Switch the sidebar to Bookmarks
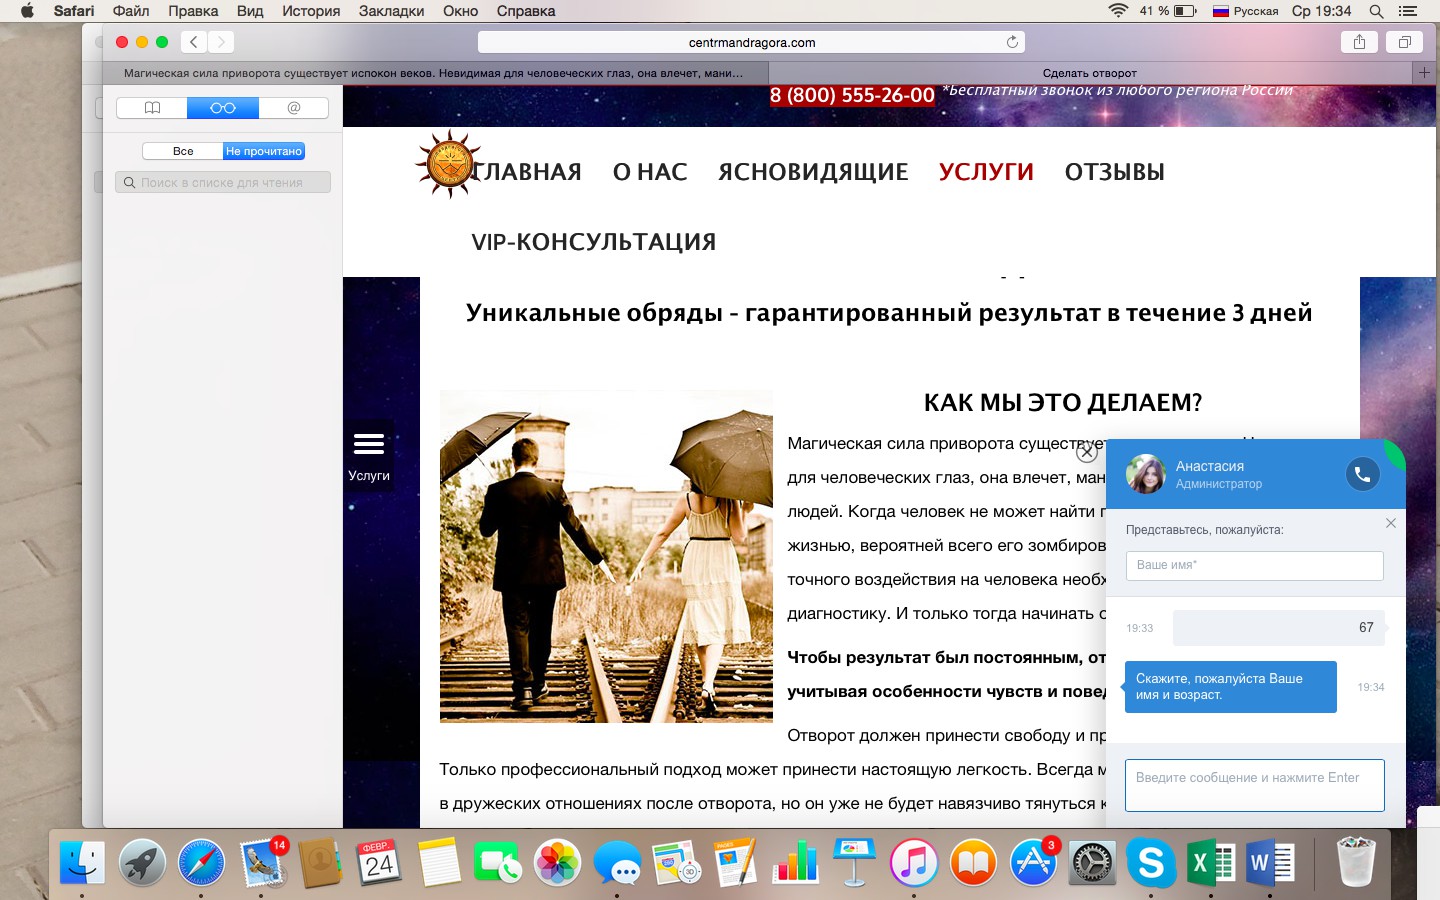This screenshot has width=1440, height=900. (x=152, y=108)
